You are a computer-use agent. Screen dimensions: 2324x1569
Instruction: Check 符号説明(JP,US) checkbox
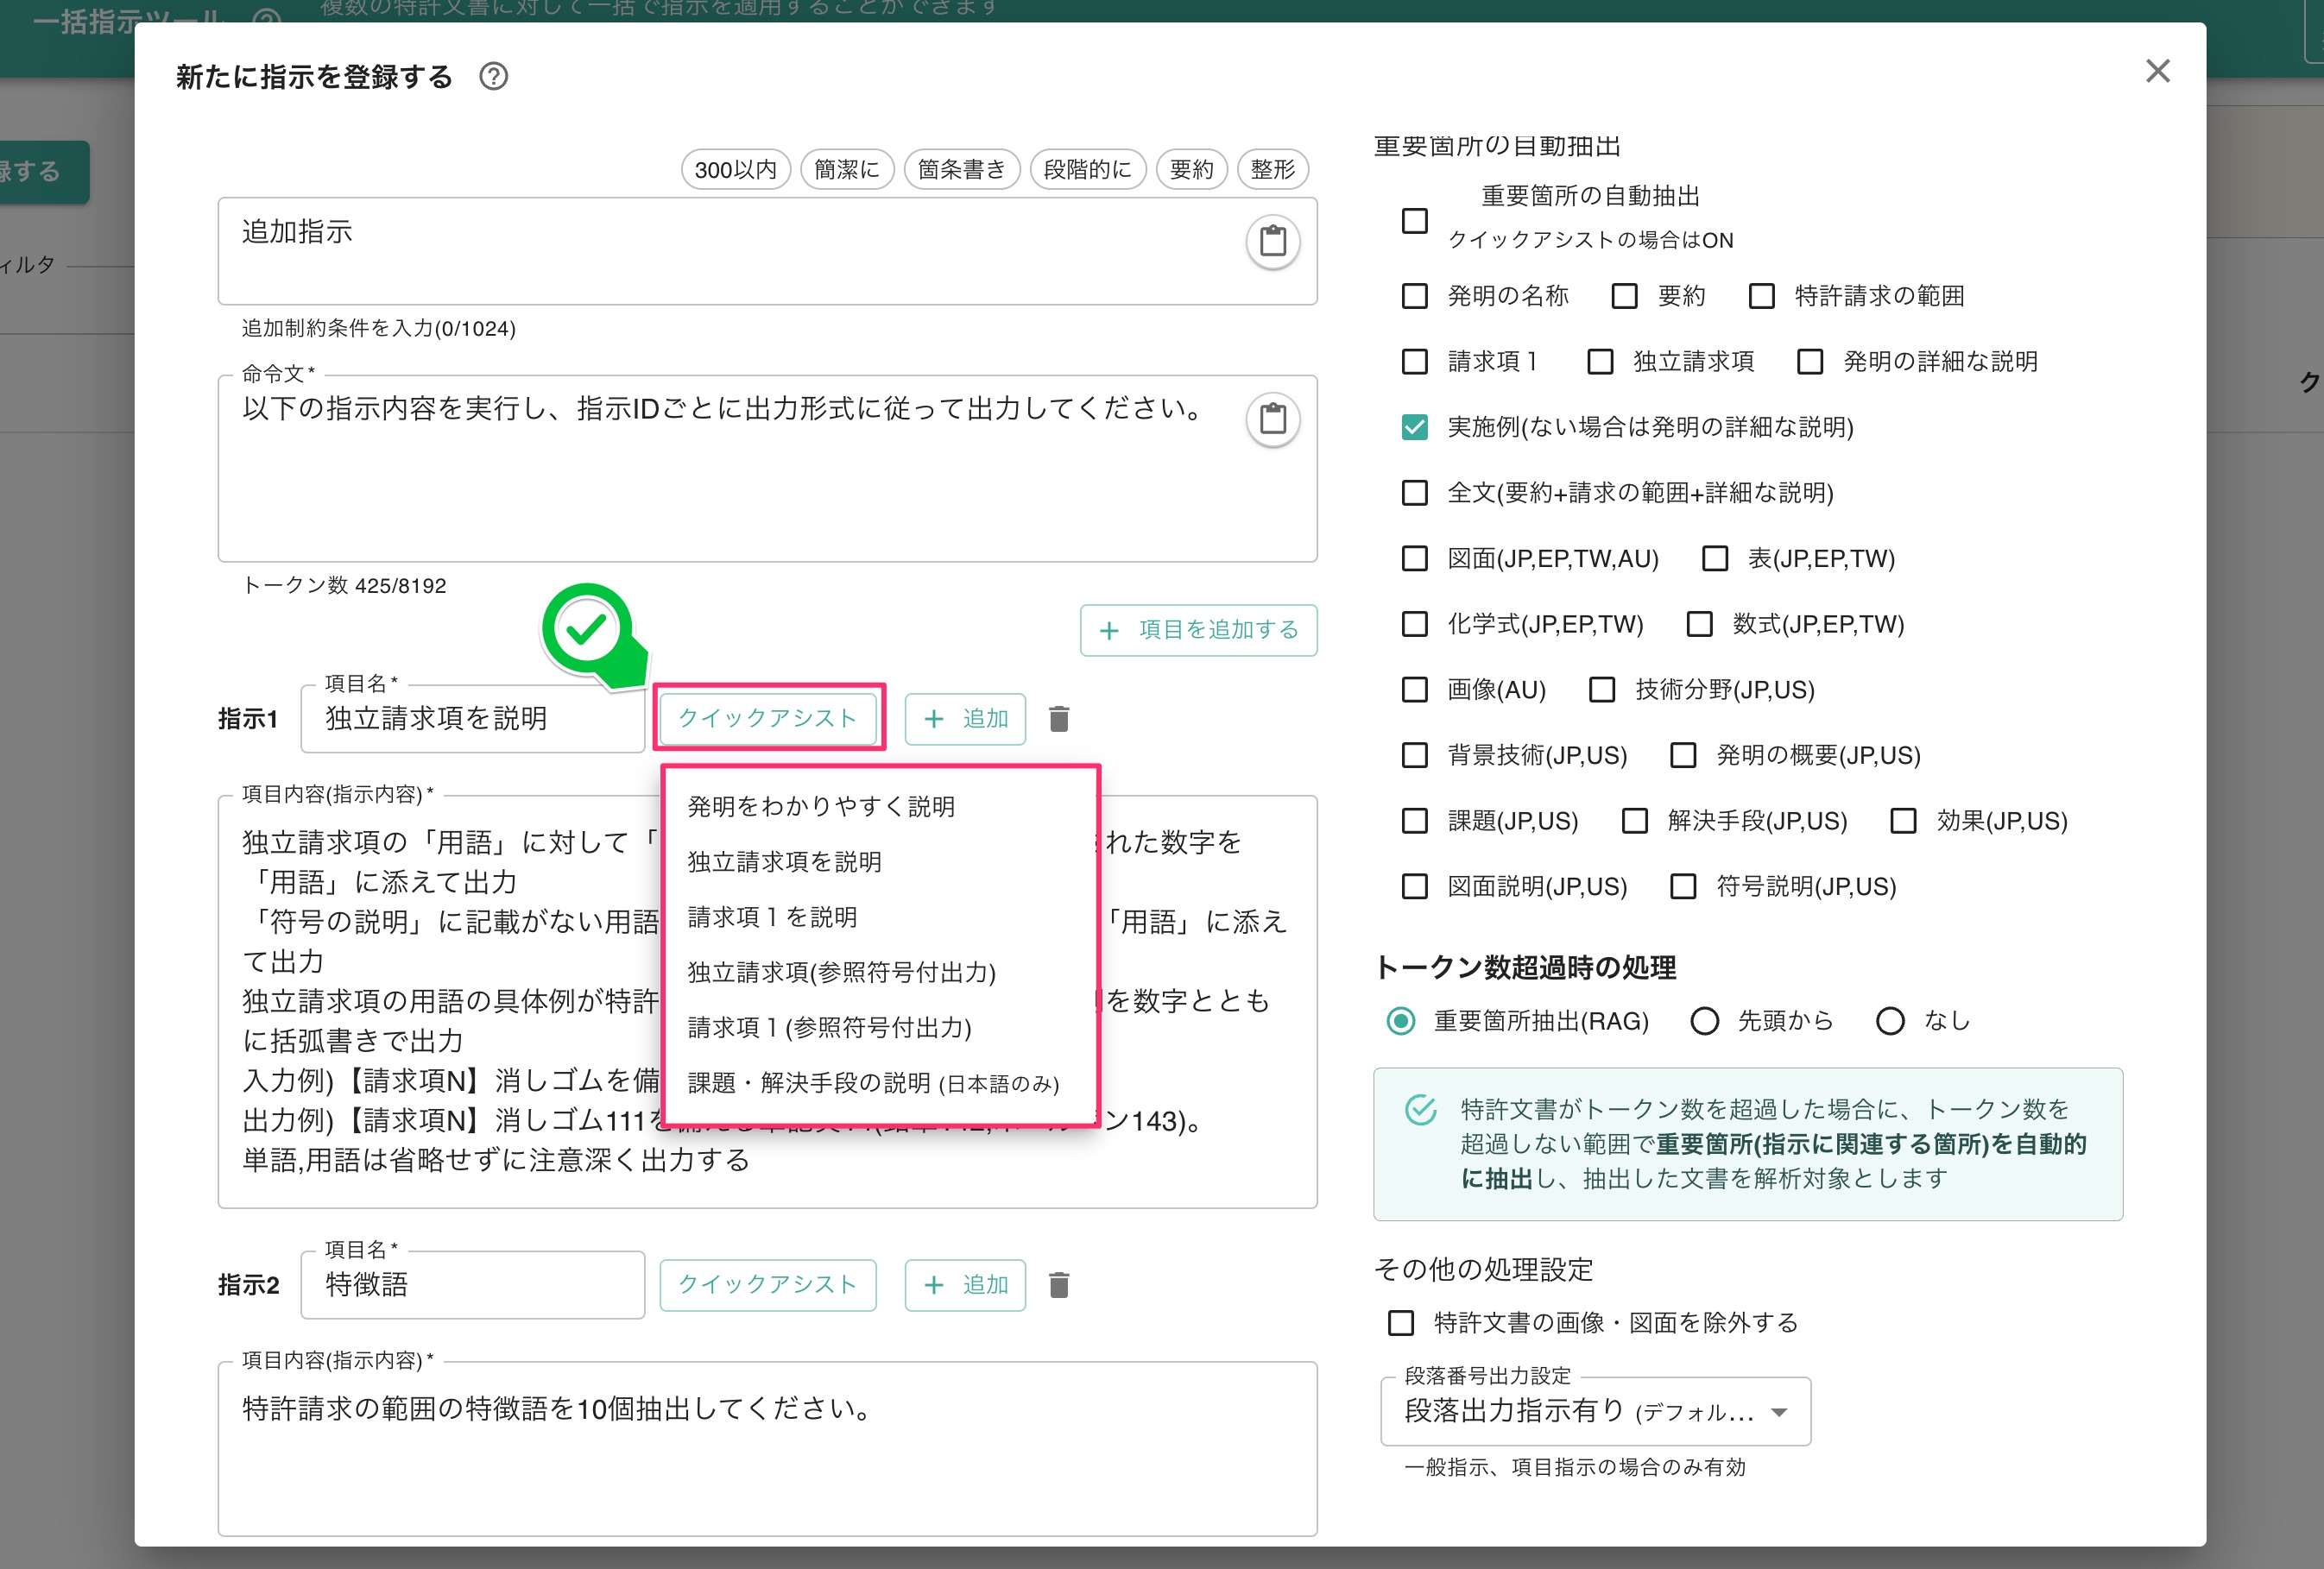pos(1683,887)
